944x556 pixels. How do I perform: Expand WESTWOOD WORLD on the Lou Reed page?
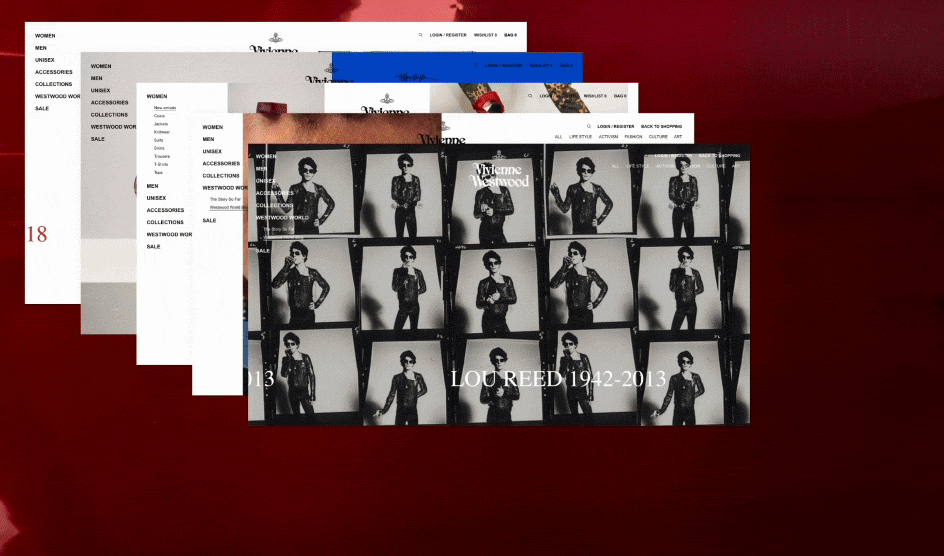coord(282,217)
